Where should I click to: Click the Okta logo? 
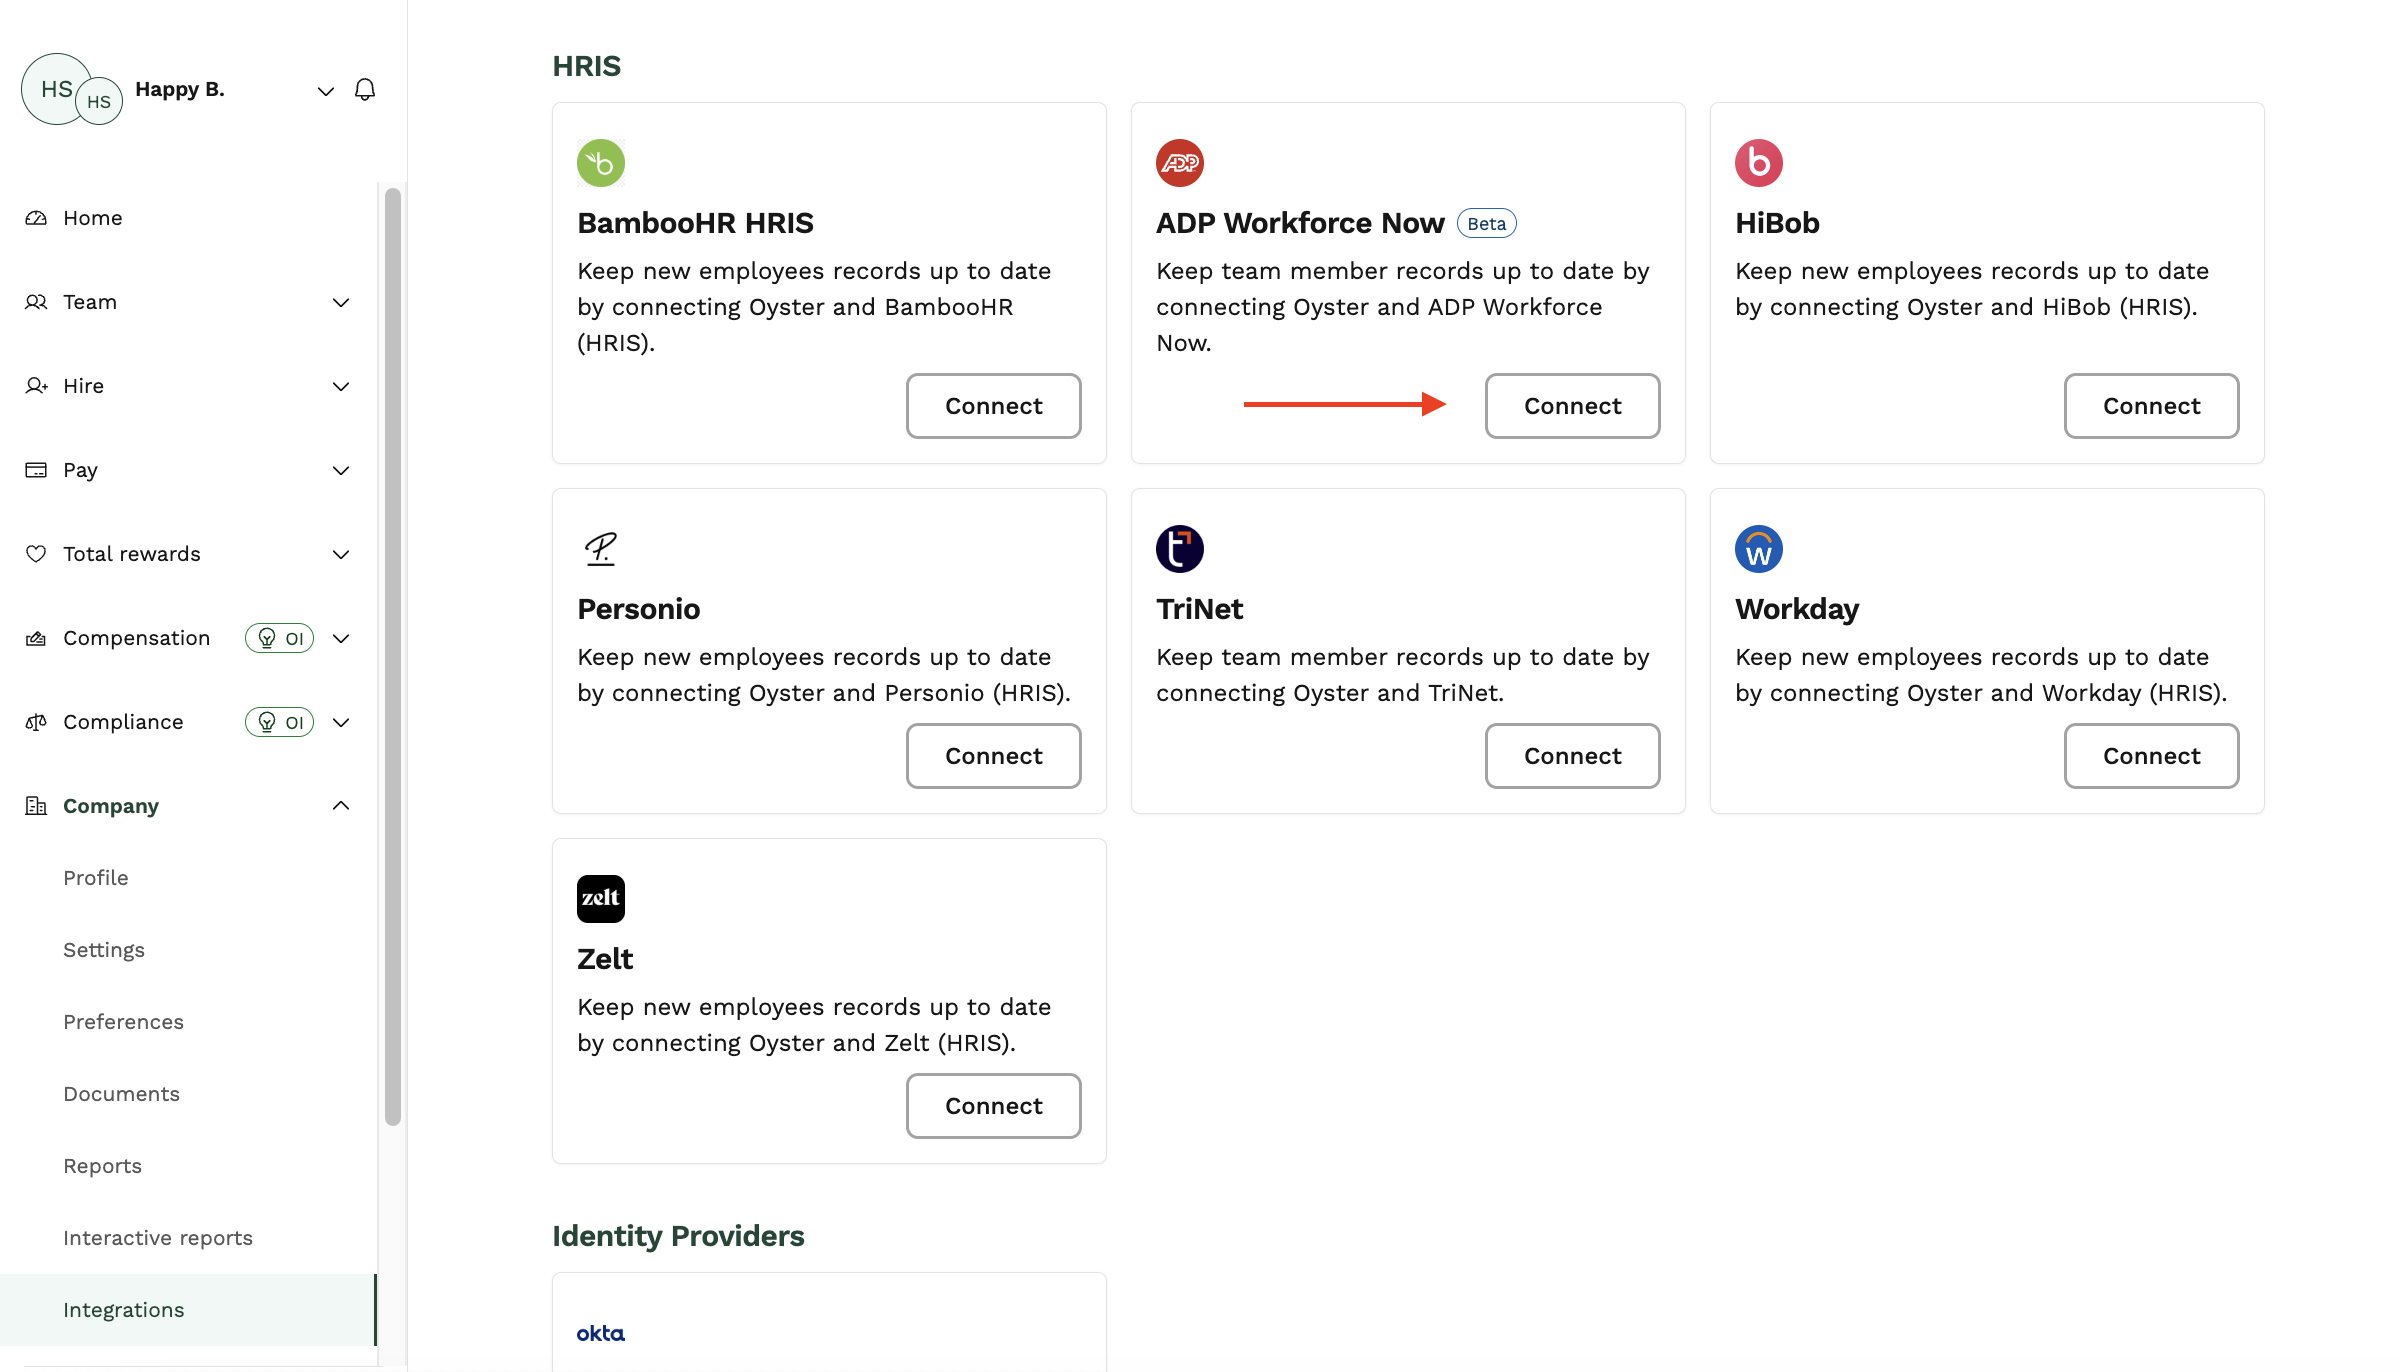click(600, 1332)
